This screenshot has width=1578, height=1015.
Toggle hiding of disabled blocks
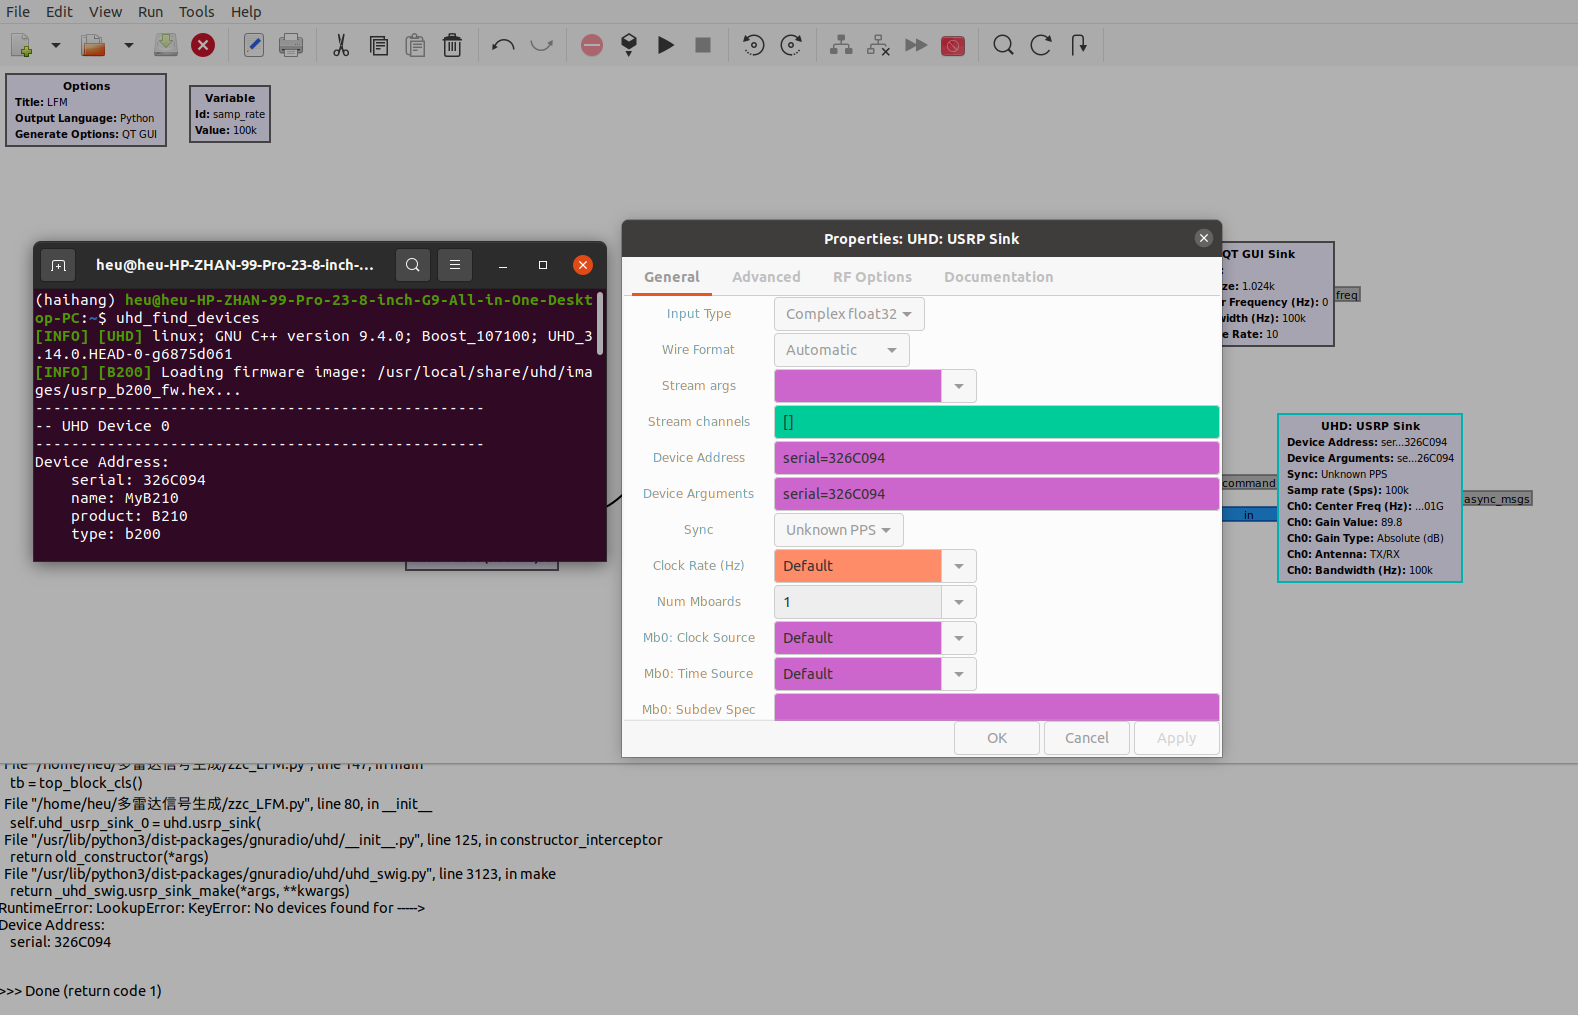point(953,45)
